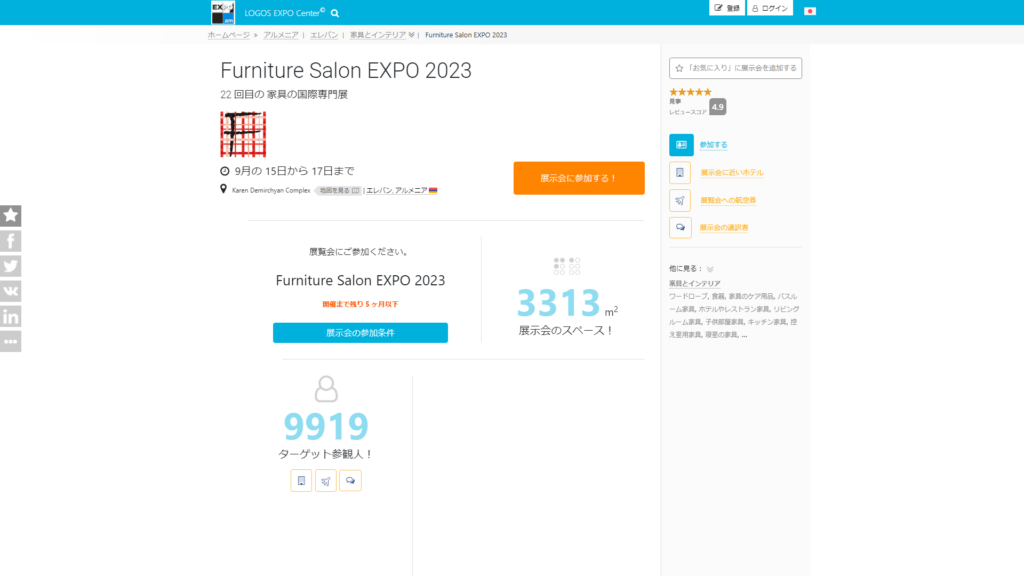This screenshot has width=1024, height=576.
Task: Click hotel icon in right sidebar
Action: coord(680,172)
